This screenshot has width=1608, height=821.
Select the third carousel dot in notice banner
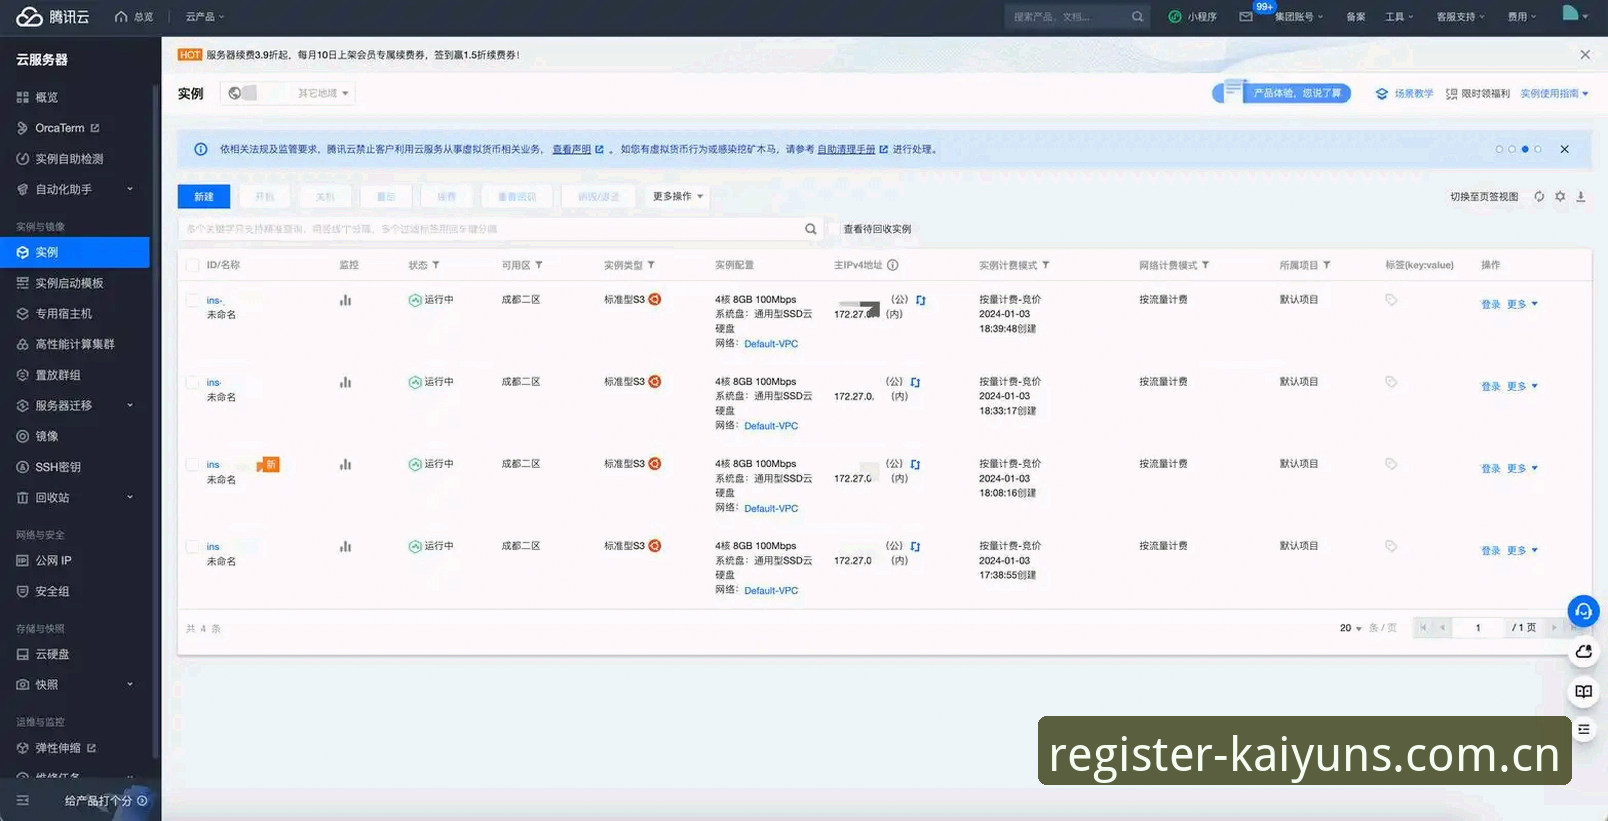pyautogui.click(x=1525, y=149)
